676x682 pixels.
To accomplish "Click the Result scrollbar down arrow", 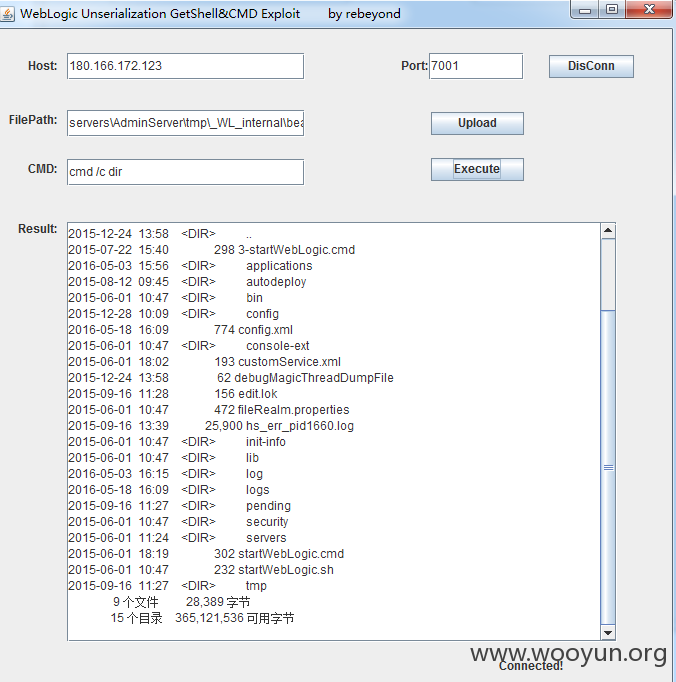I will (x=608, y=633).
